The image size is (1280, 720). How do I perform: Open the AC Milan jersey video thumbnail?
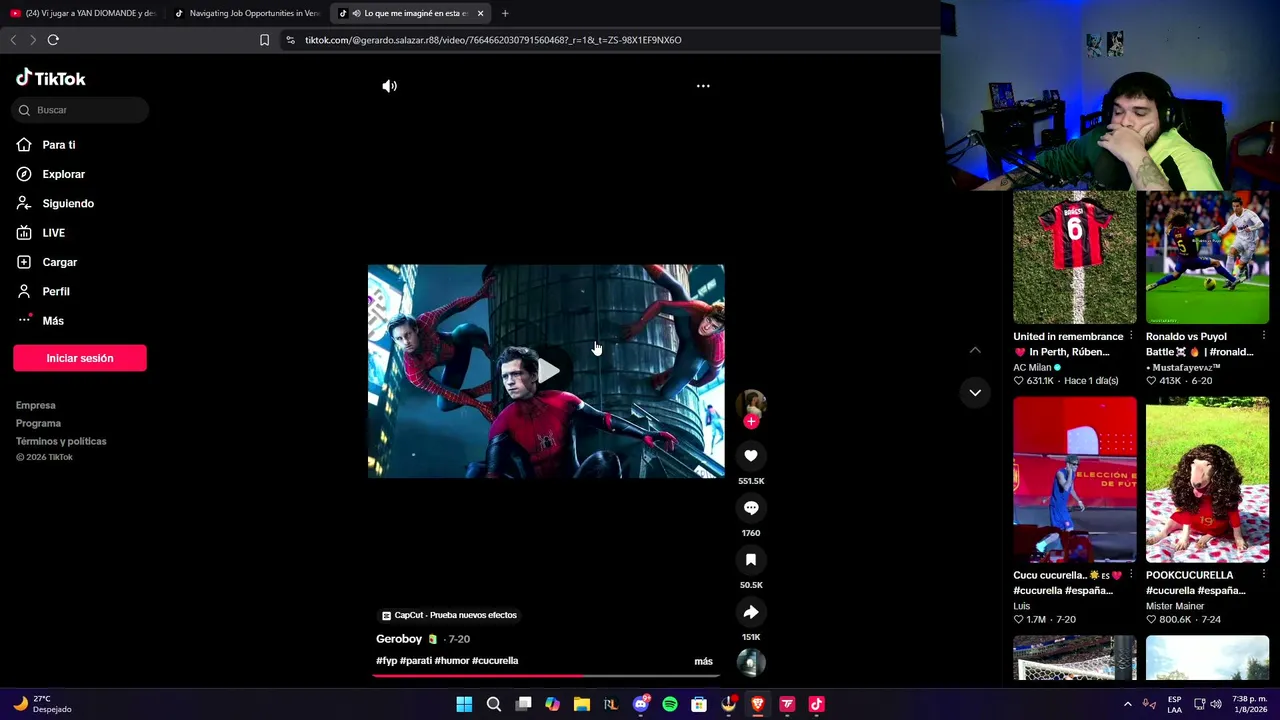click(1075, 258)
